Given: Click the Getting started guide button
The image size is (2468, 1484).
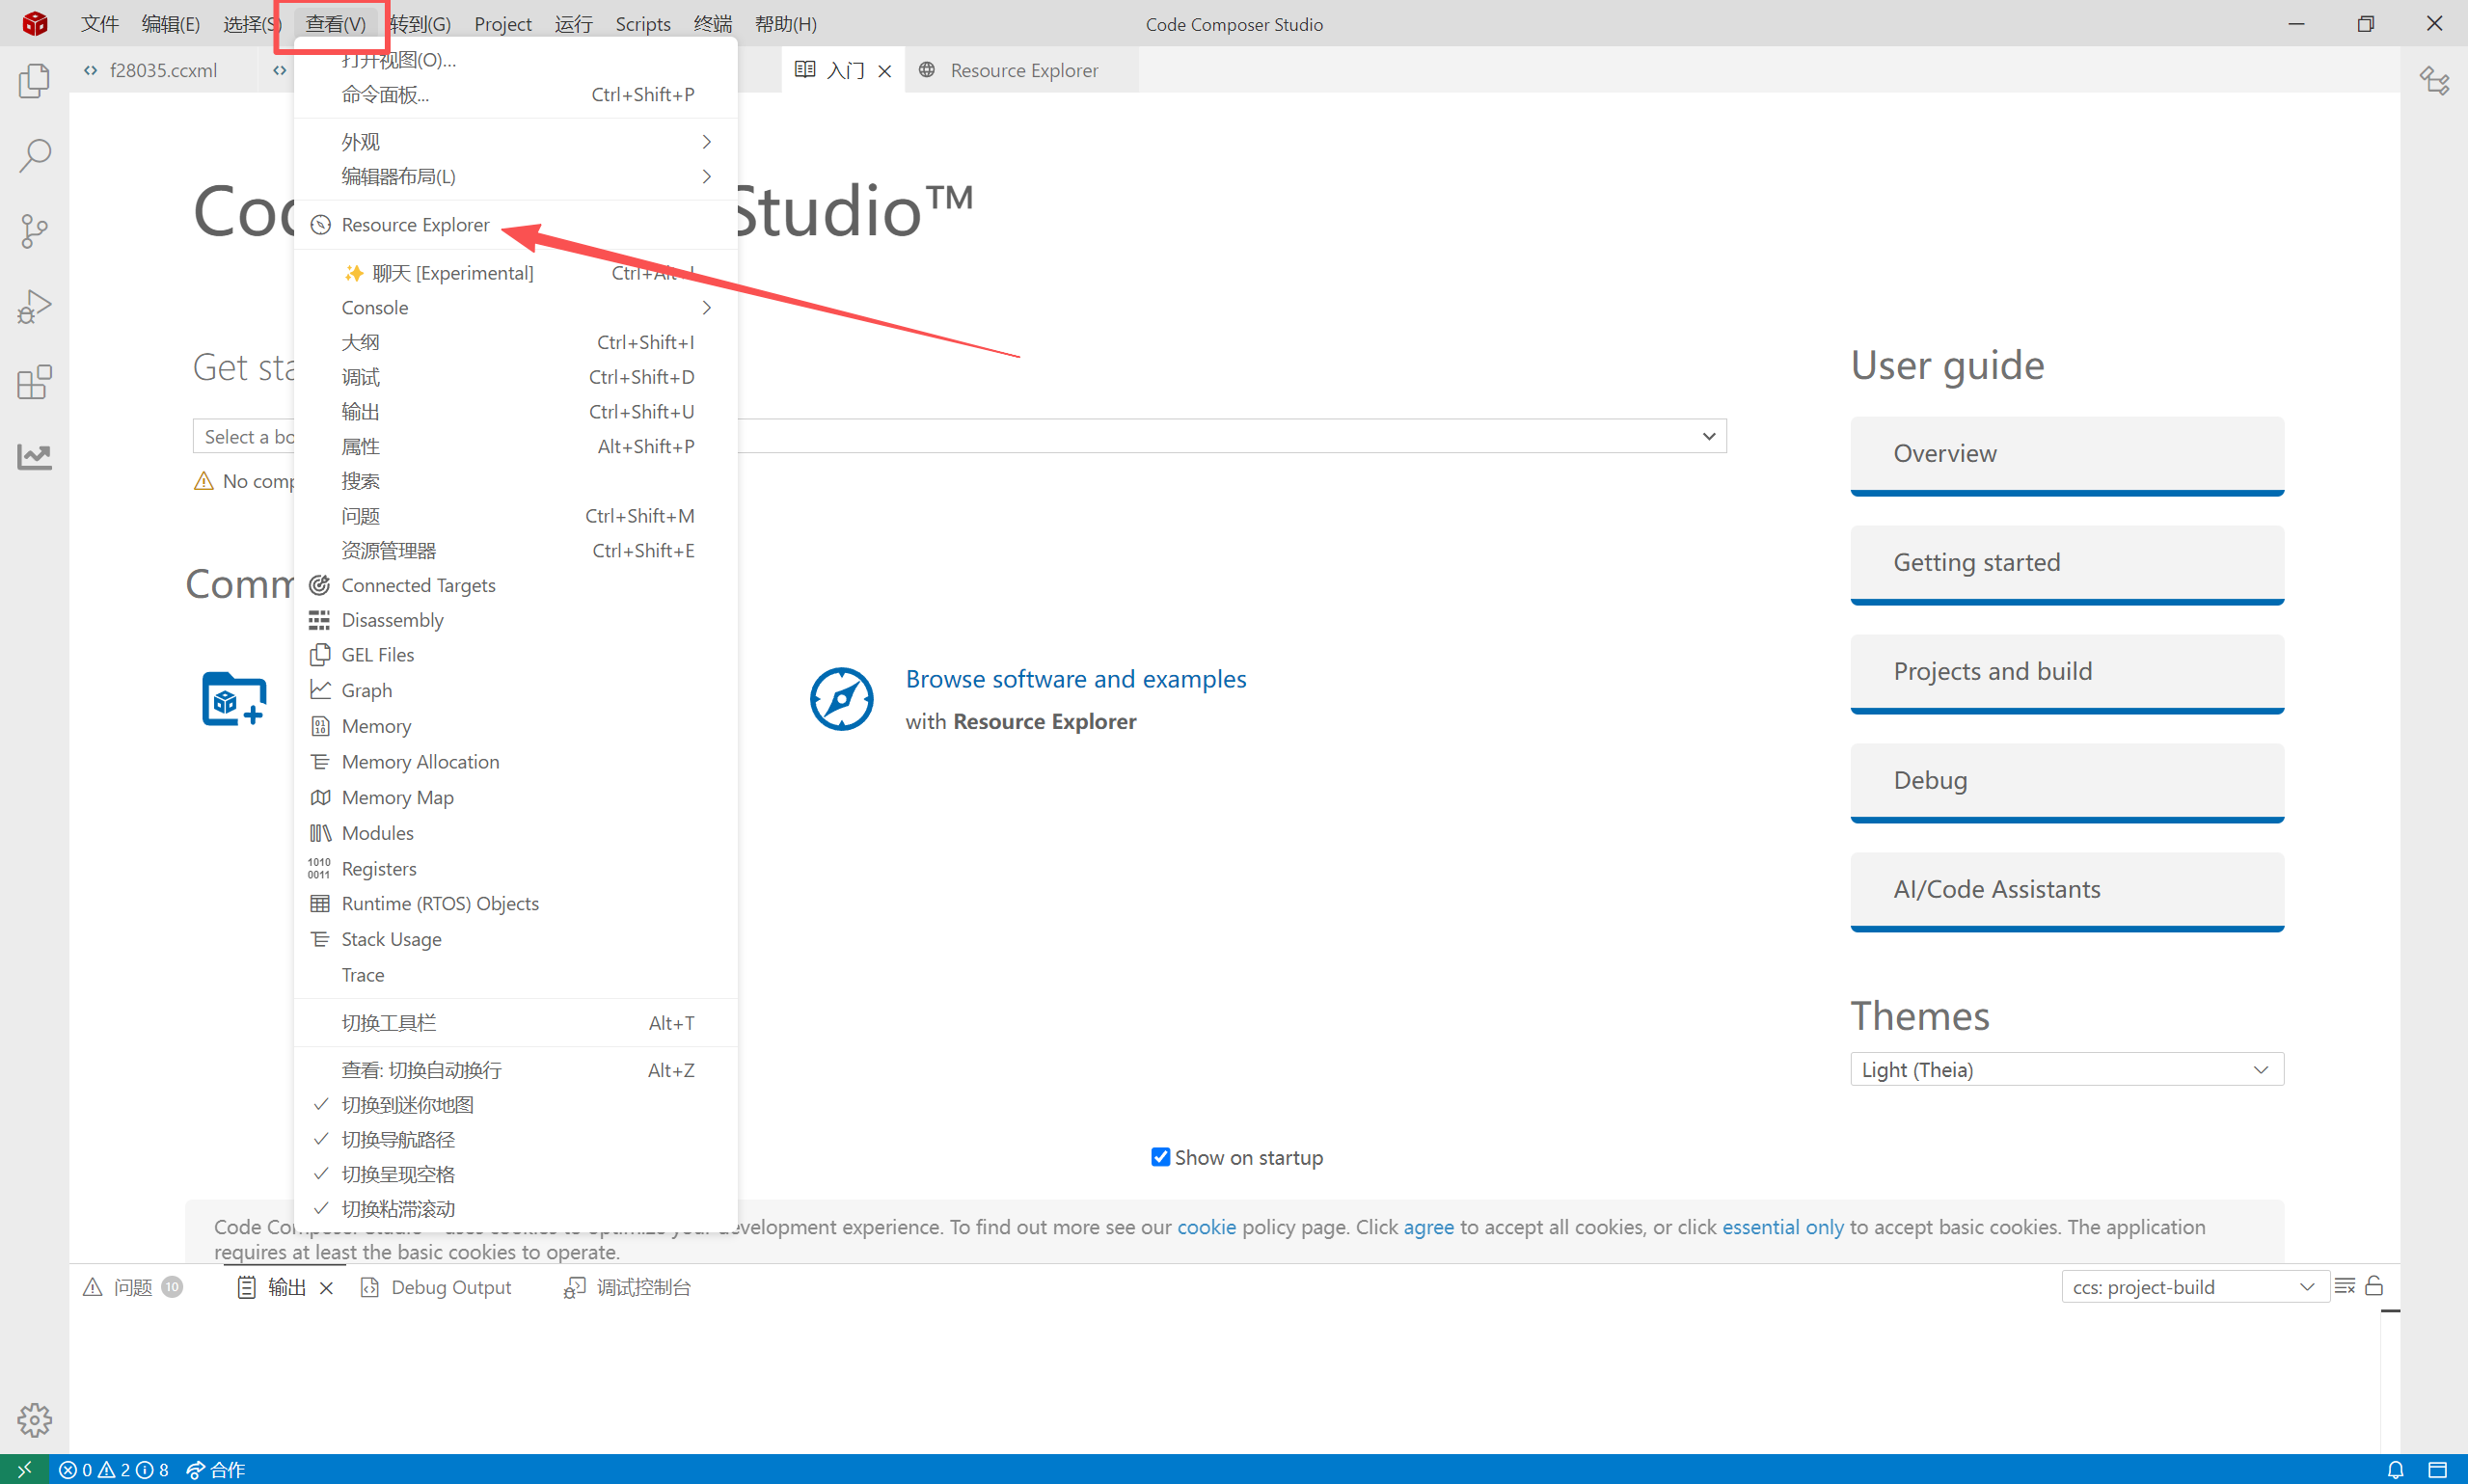Looking at the screenshot, I should point(2066,562).
